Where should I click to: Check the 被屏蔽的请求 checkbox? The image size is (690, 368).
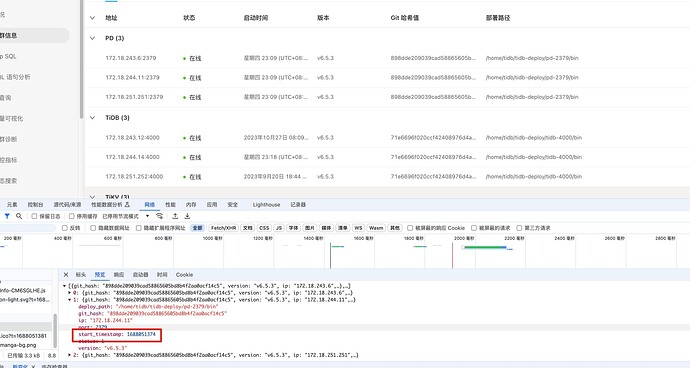pos(474,228)
